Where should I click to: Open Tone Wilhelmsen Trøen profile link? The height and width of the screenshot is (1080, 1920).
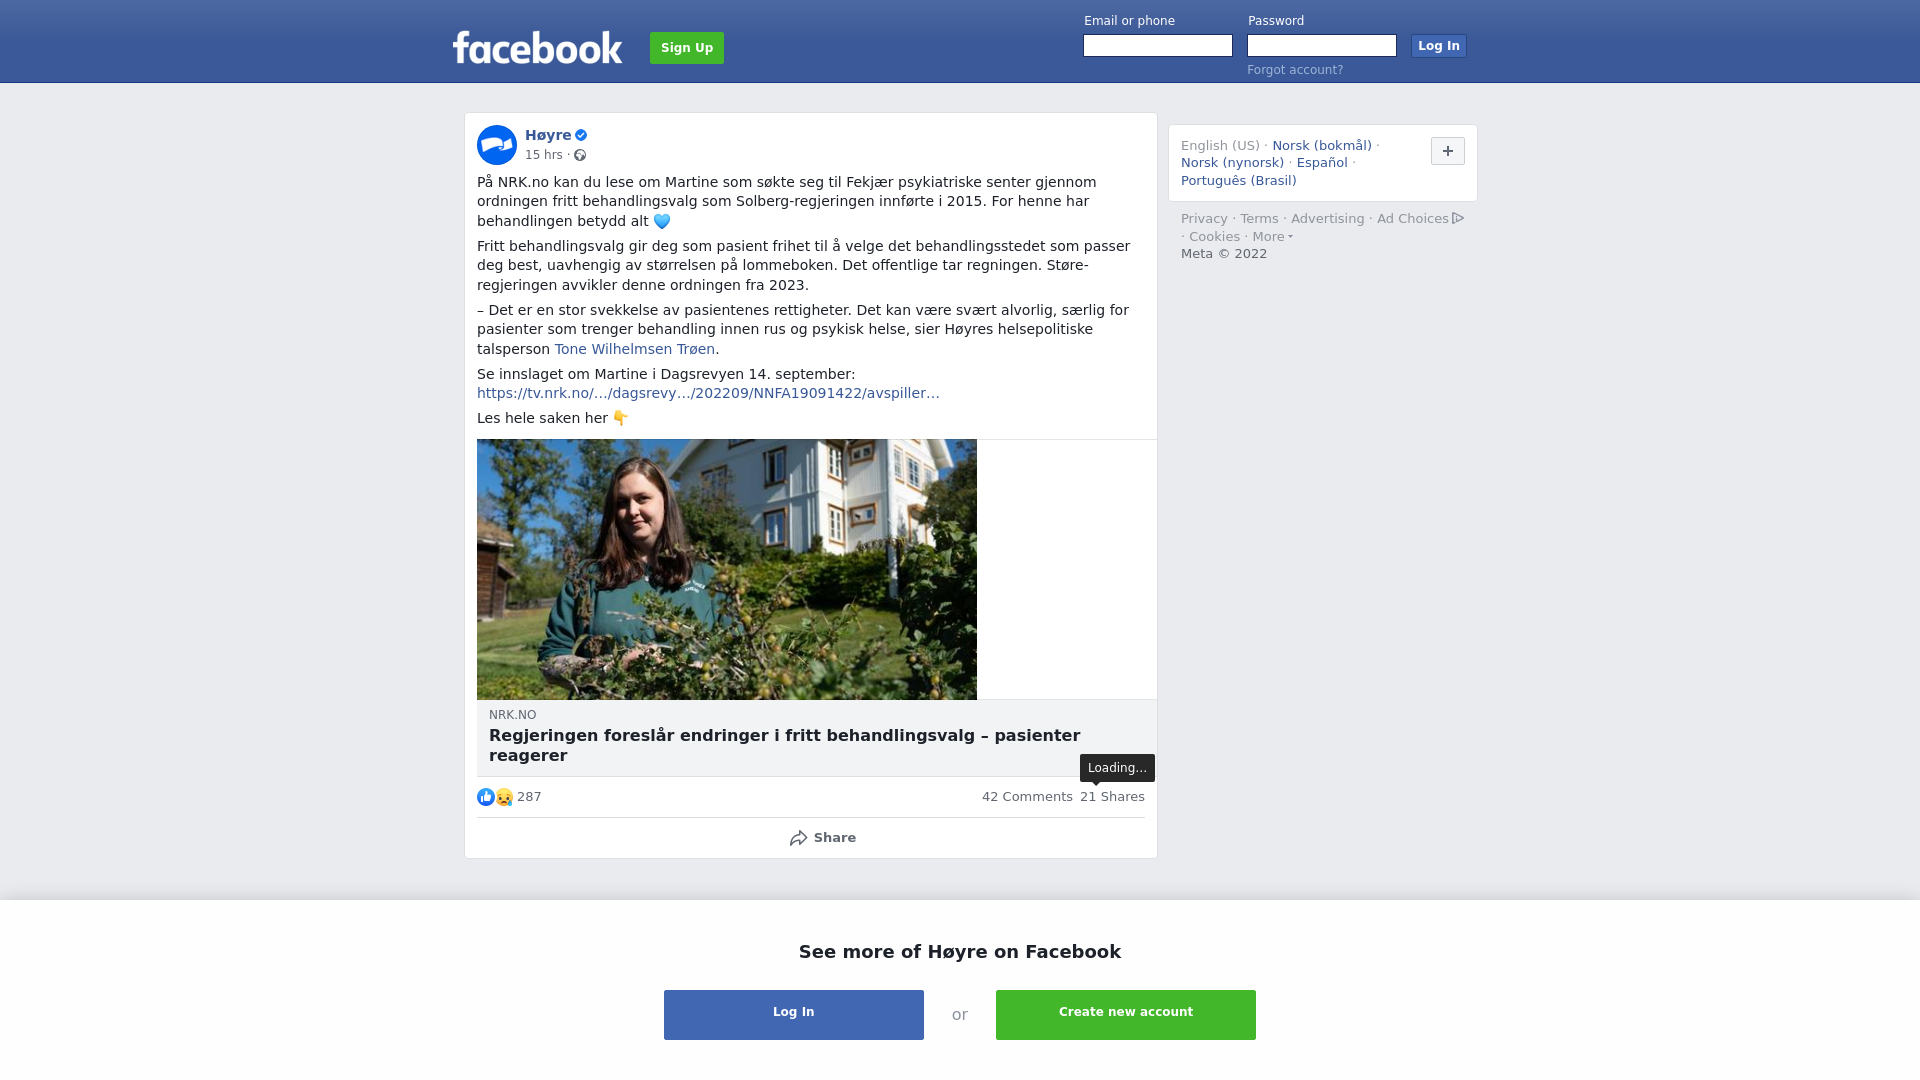point(635,349)
